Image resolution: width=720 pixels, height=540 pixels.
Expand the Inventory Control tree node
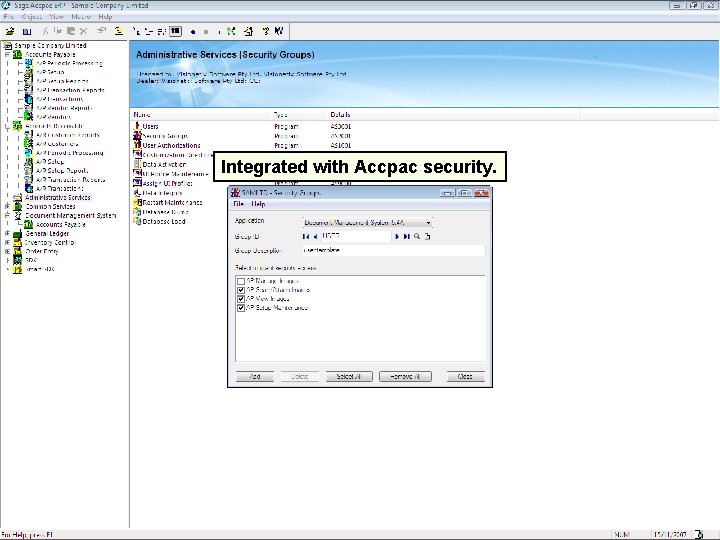click(7, 242)
